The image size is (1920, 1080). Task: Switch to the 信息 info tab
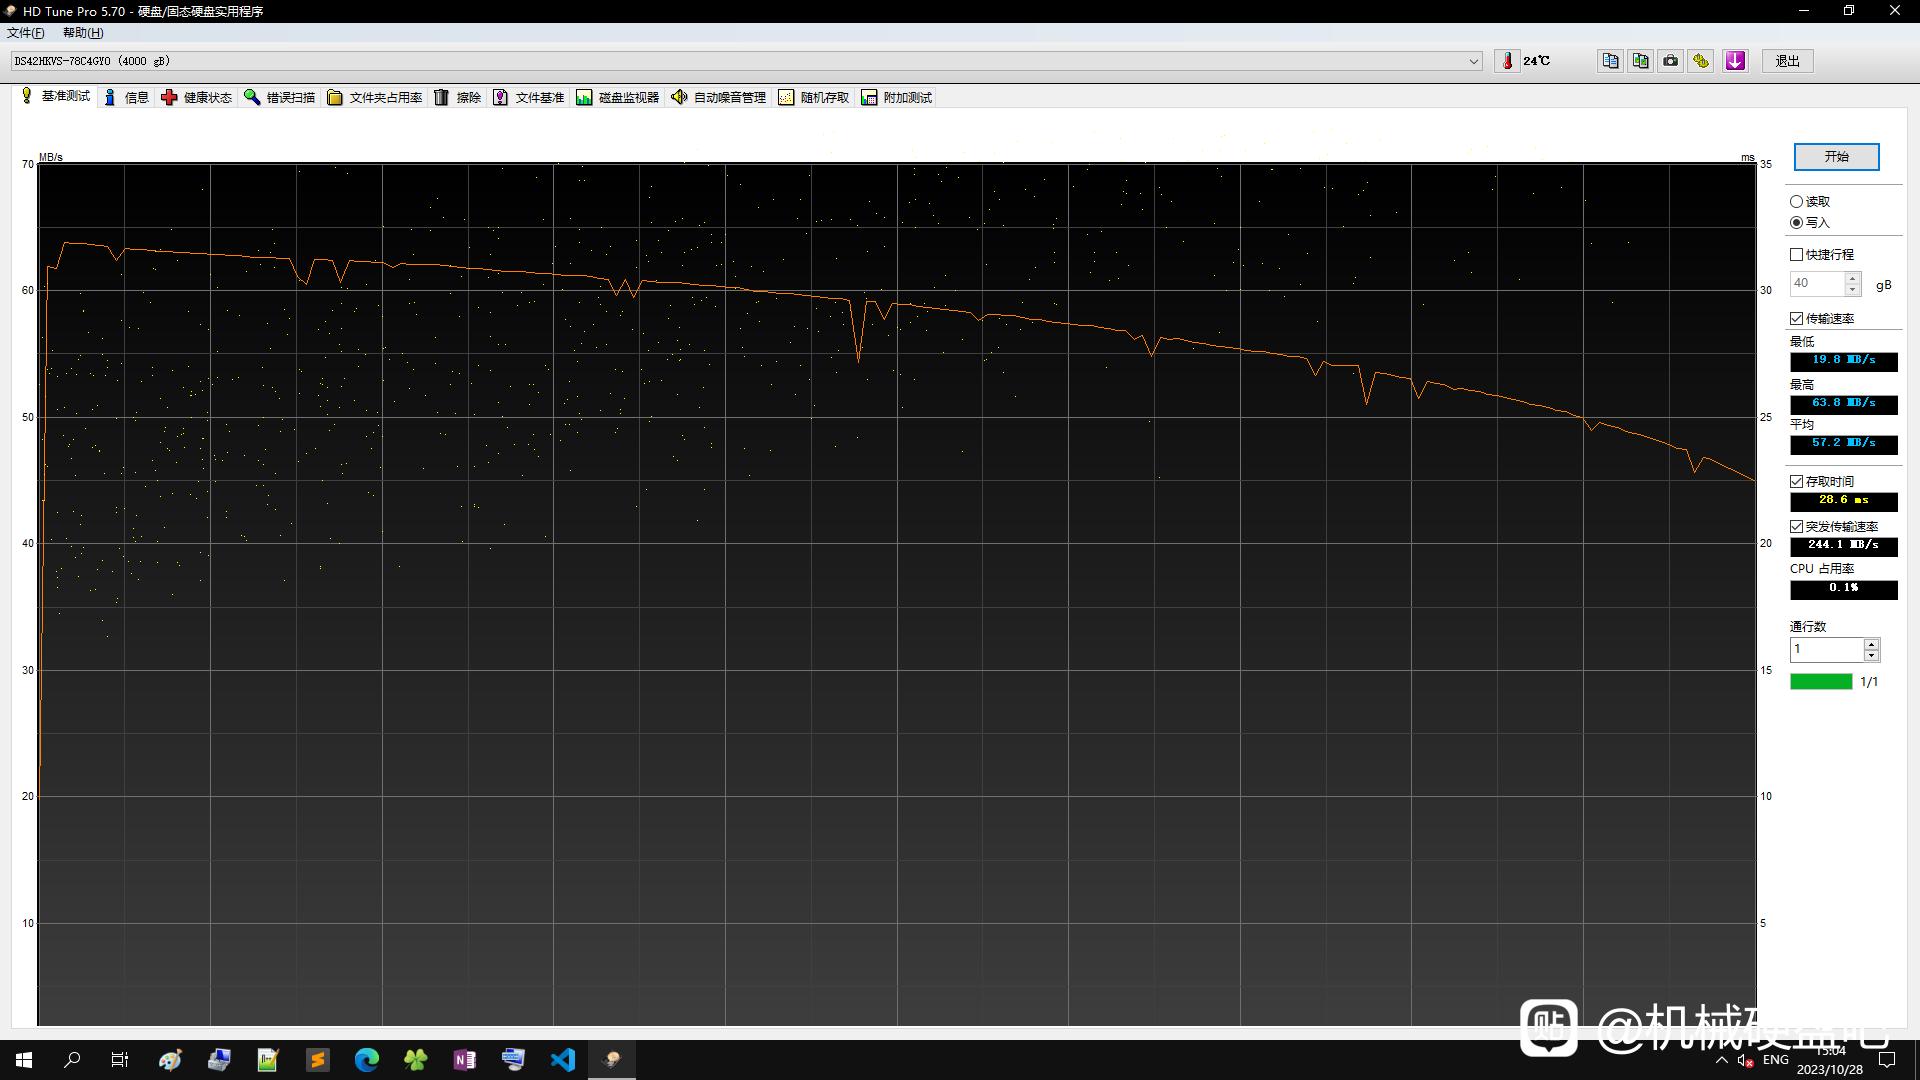pos(126,97)
